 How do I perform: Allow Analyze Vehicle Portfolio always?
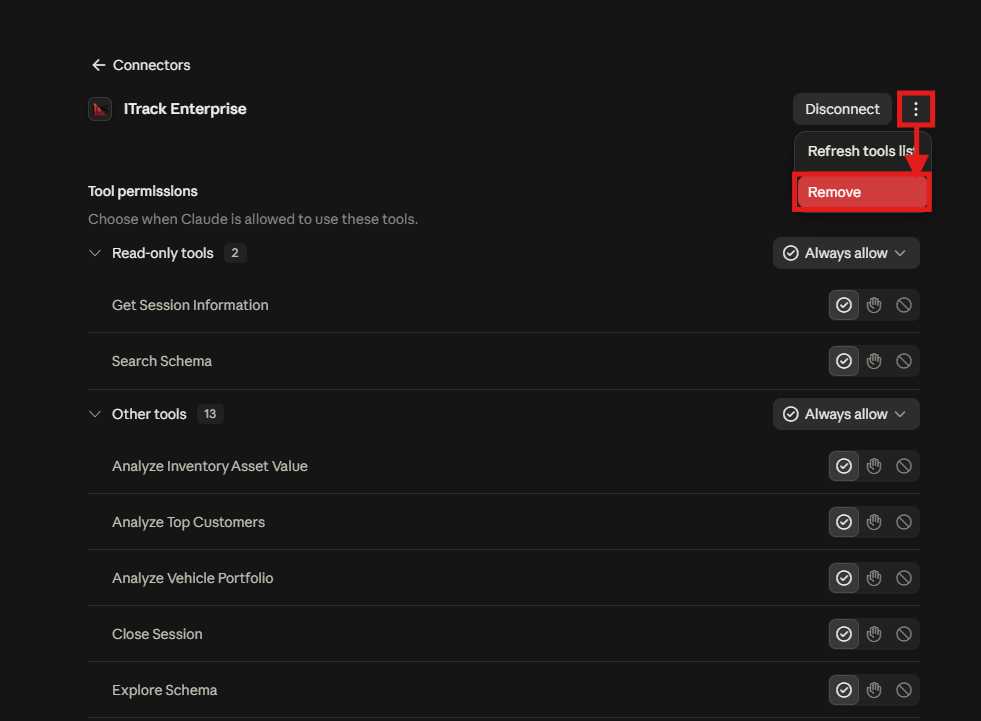point(844,578)
